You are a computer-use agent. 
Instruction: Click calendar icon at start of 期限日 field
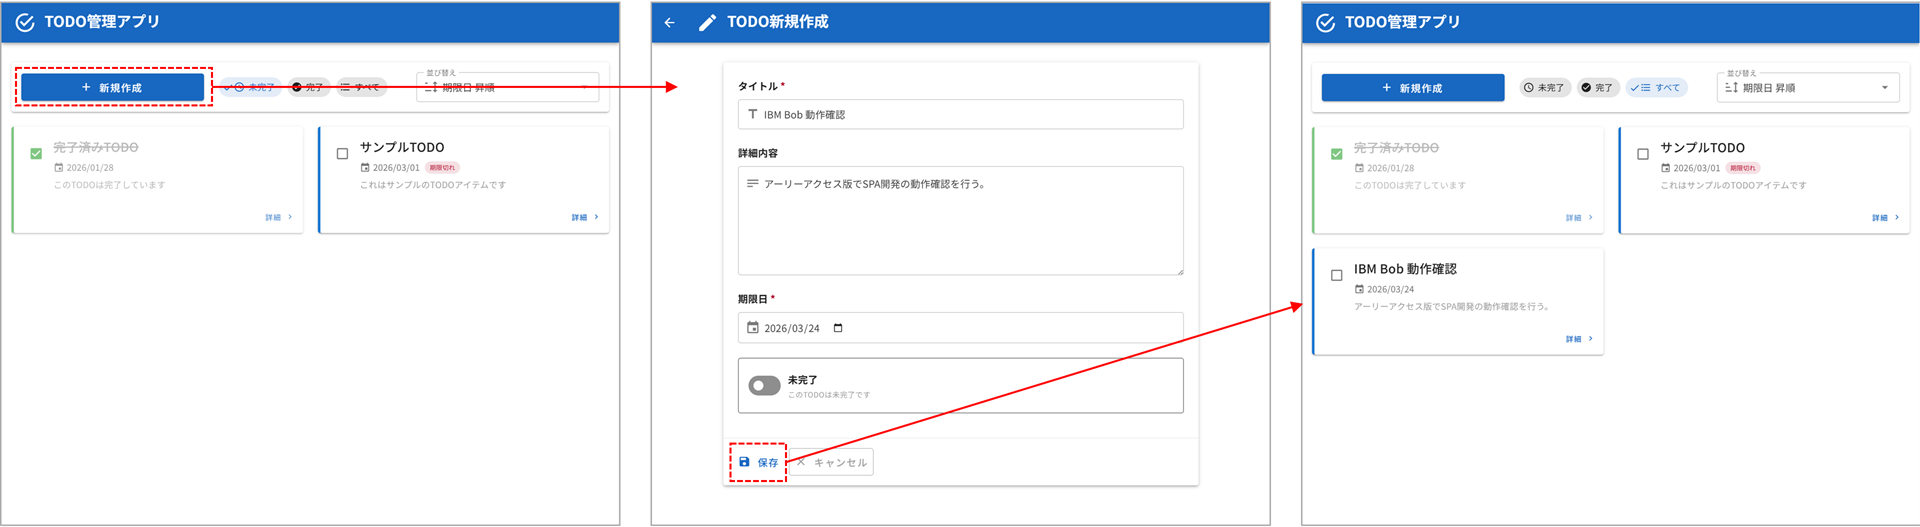pyautogui.click(x=753, y=328)
